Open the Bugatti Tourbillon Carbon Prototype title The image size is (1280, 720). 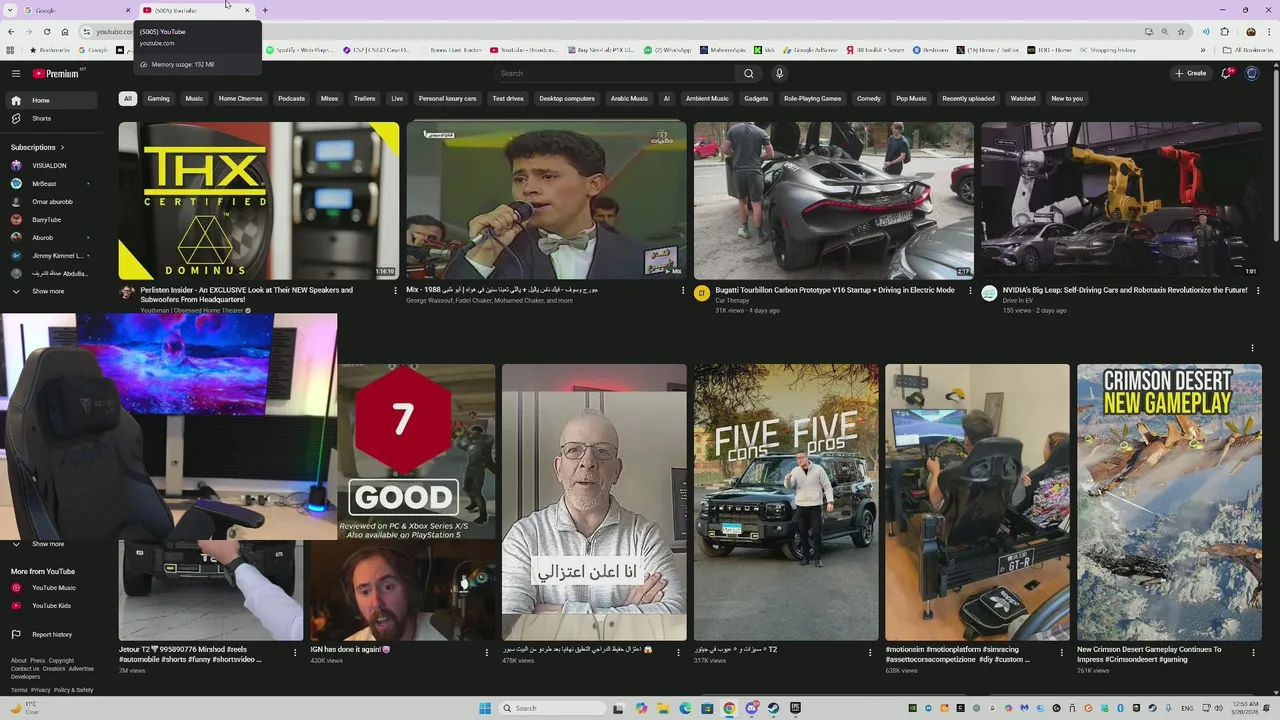point(833,290)
